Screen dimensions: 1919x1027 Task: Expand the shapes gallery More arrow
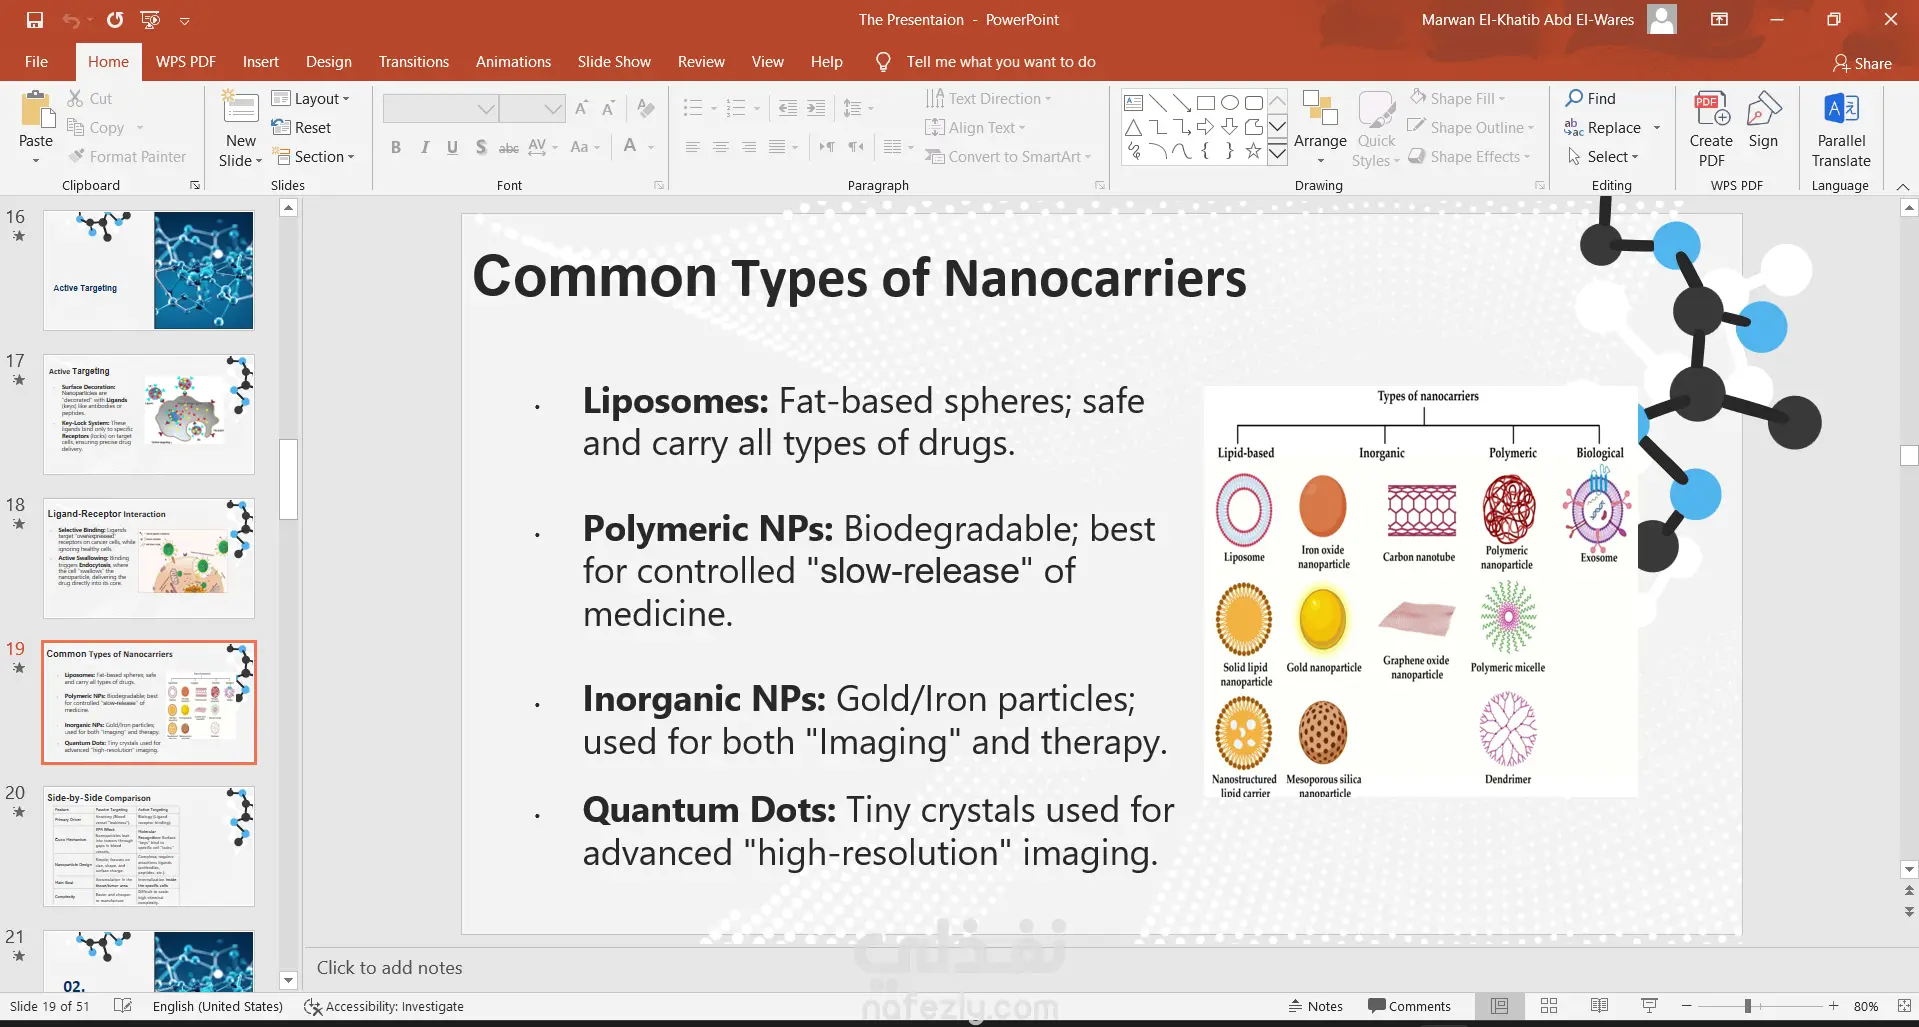[1278, 153]
